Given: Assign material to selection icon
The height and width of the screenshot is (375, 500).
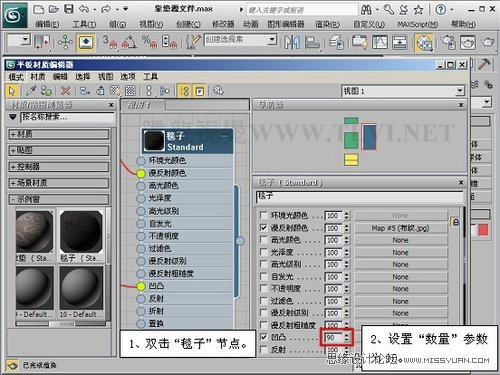Looking at the screenshot, I should [x=47, y=90].
